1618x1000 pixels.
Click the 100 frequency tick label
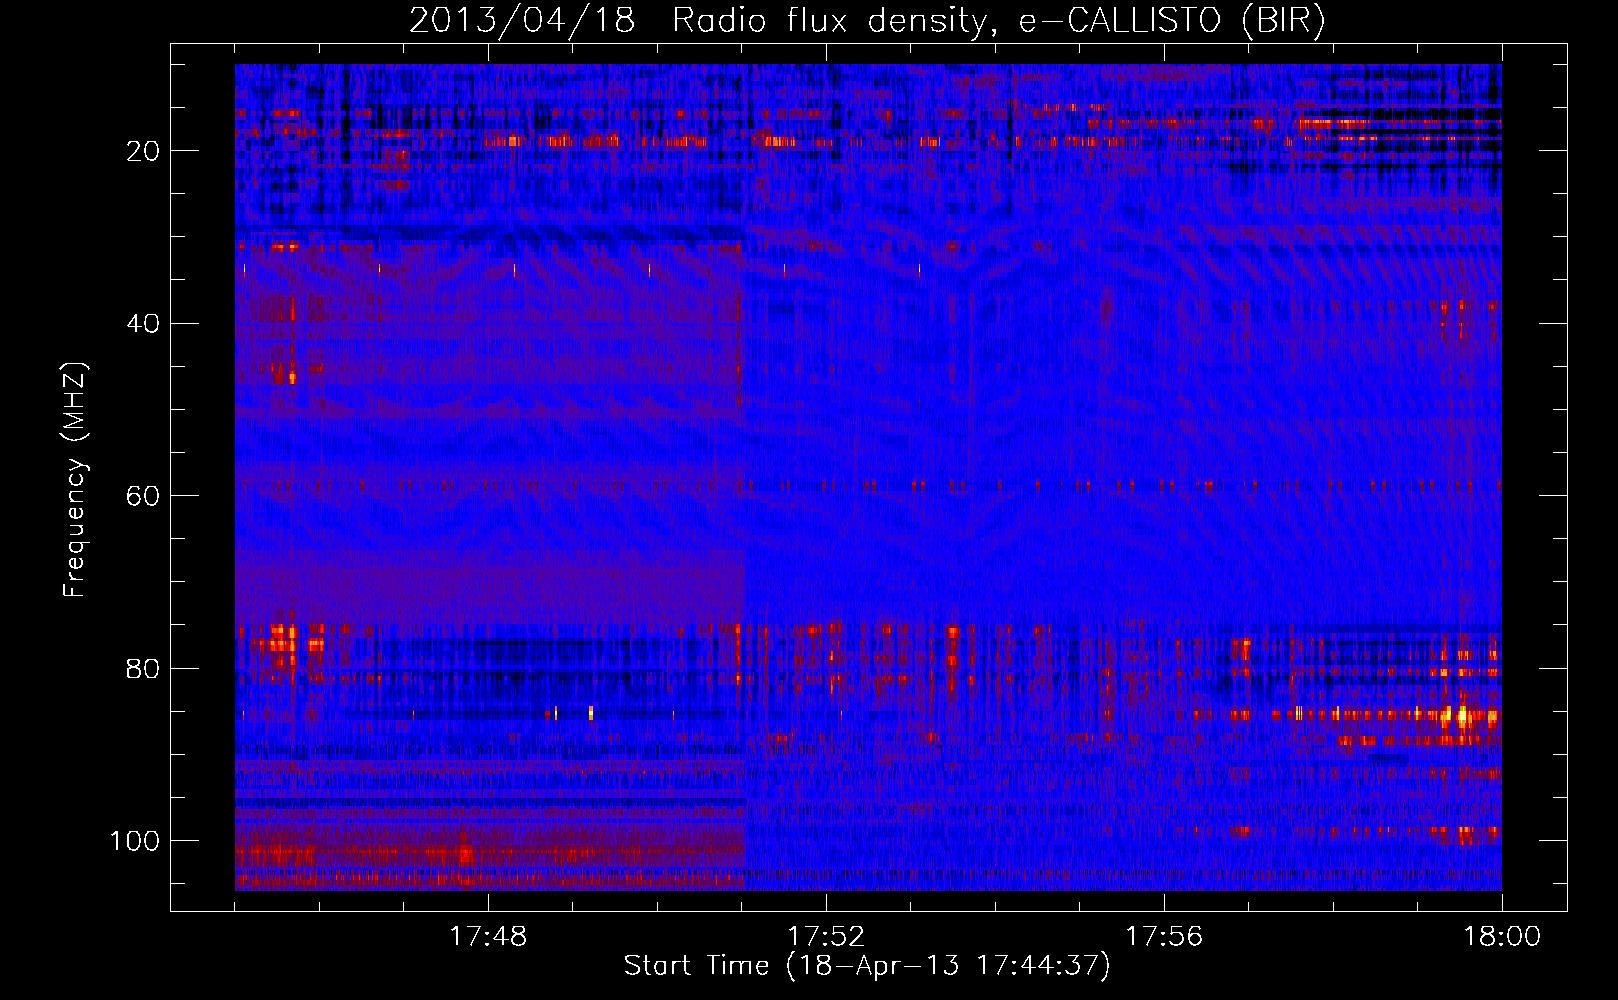tap(135, 841)
